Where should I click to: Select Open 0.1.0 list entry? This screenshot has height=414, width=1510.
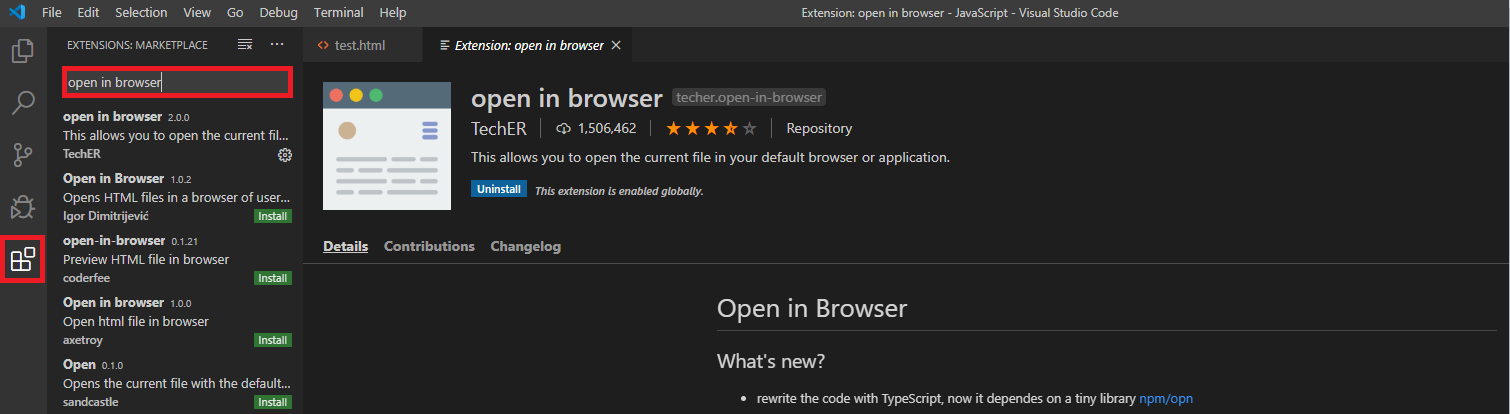coord(176,383)
